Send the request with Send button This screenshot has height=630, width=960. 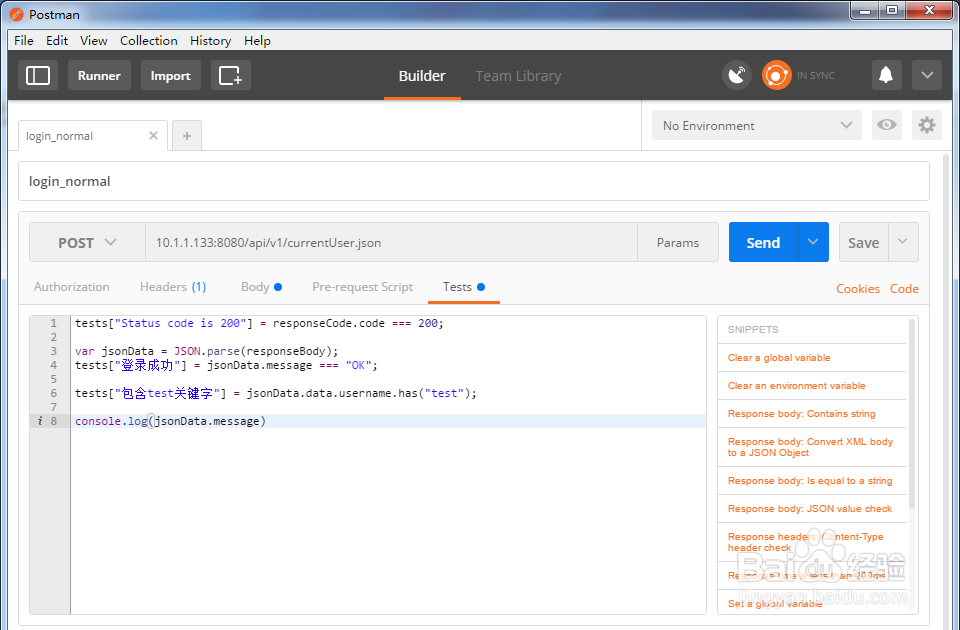tap(763, 242)
